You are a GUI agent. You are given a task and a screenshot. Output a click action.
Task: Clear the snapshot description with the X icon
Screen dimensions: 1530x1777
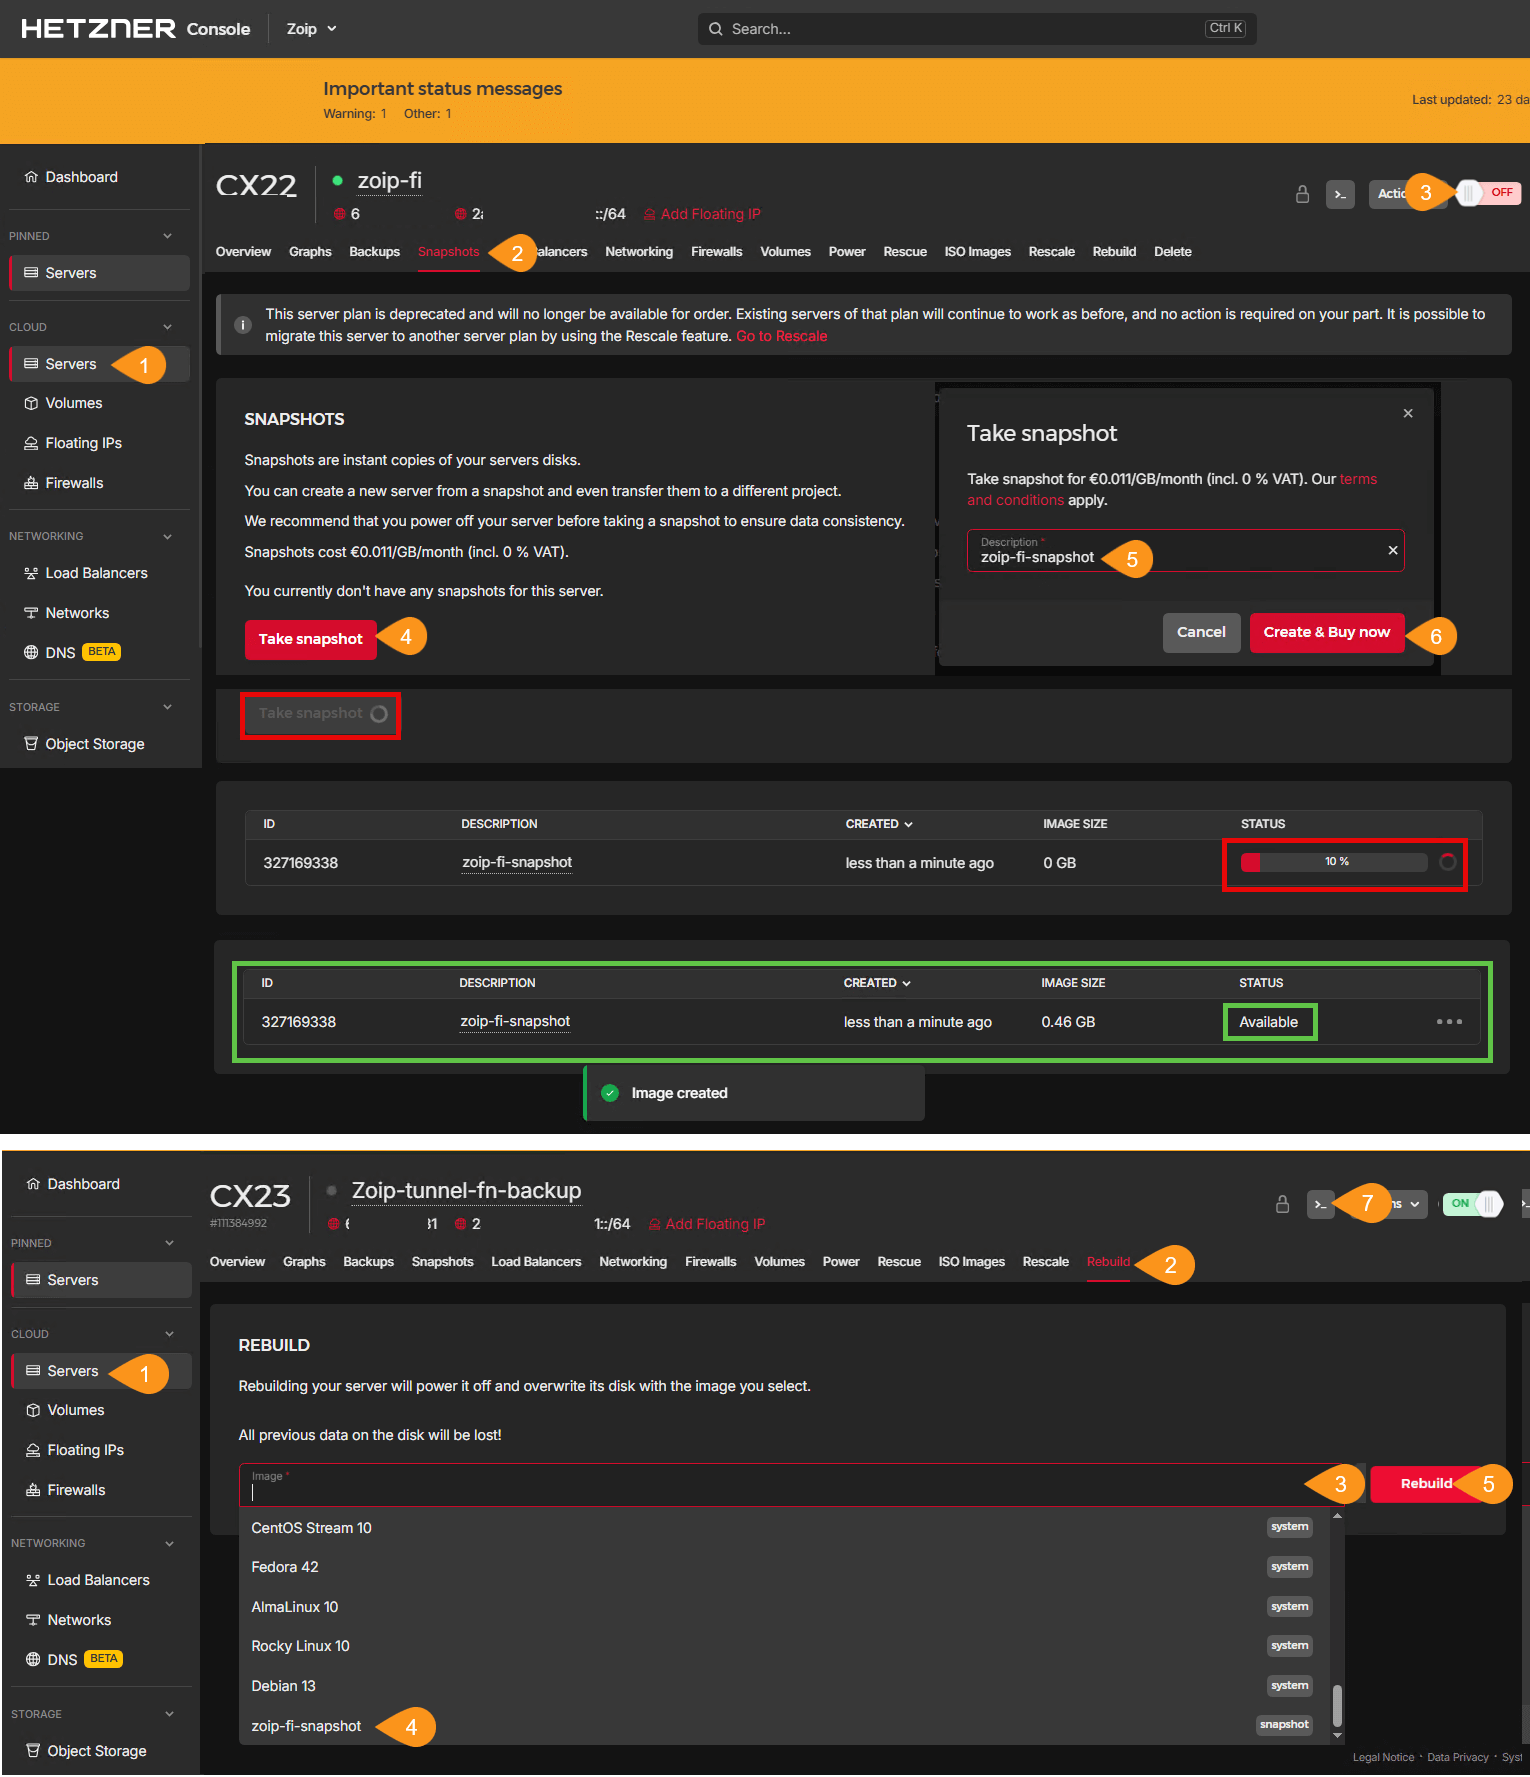[x=1393, y=551]
